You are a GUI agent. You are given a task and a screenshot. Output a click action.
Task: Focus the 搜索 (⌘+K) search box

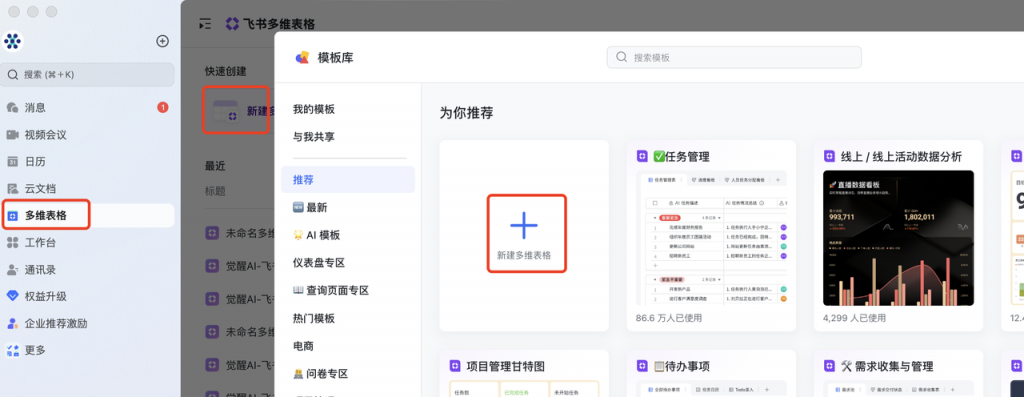point(88,74)
